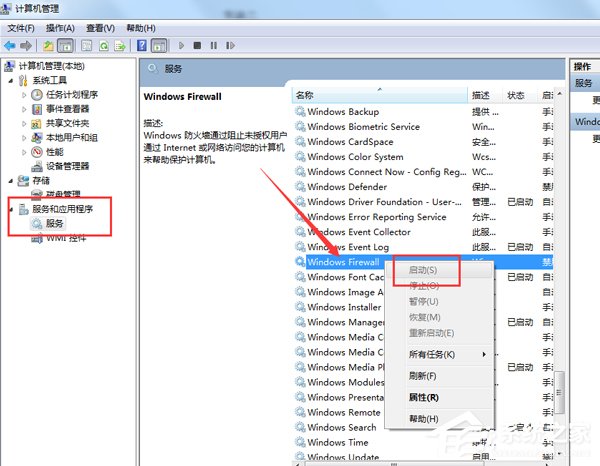600x466 pixels.
Task: Collapse Services and Applications (服务和应用程序) node
Action: click(x=11, y=209)
